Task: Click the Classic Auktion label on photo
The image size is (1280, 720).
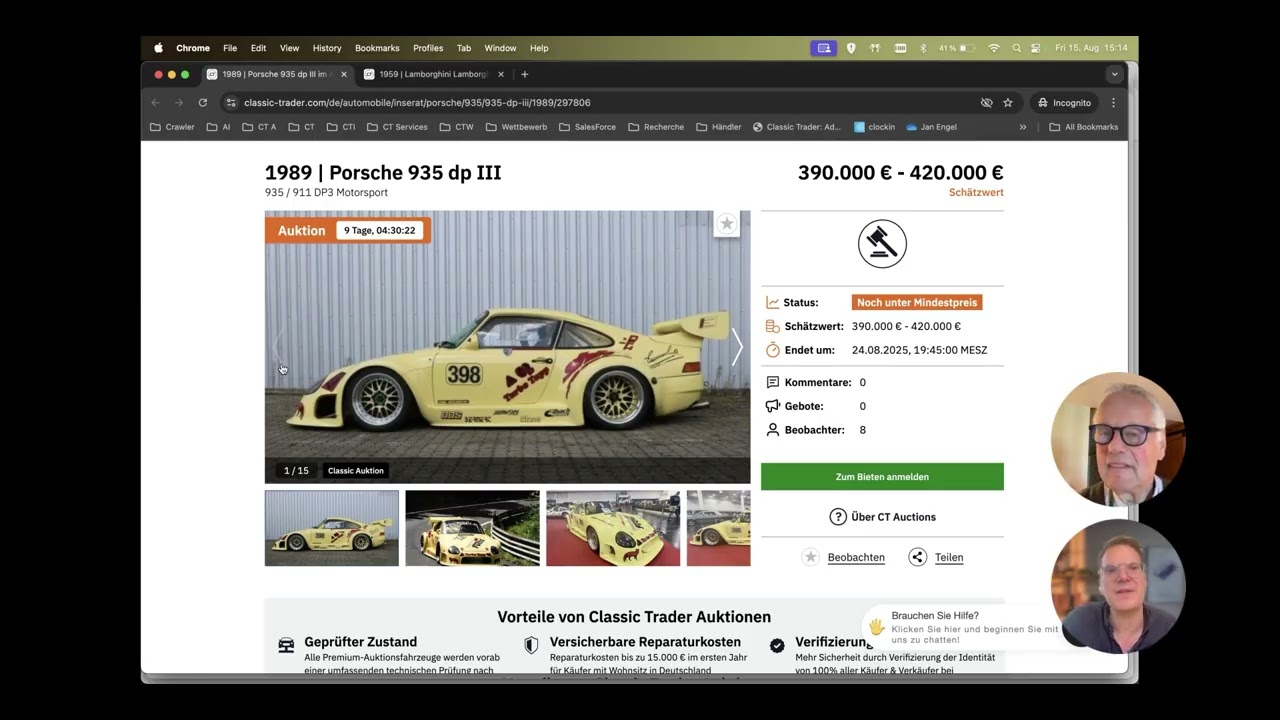Action: [x=356, y=471]
